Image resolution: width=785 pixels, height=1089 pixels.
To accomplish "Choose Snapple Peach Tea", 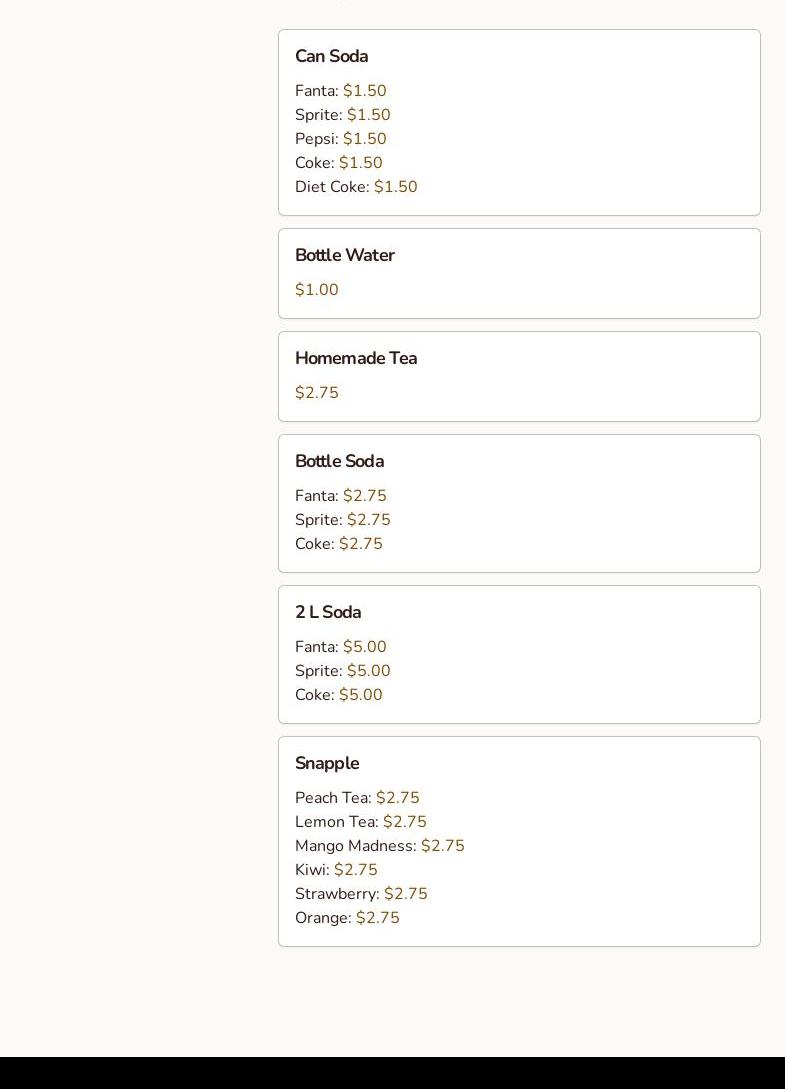I will click(x=357, y=798).
